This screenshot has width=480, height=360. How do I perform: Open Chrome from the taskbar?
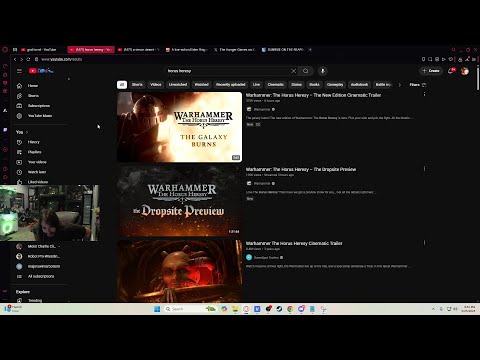click(290, 309)
